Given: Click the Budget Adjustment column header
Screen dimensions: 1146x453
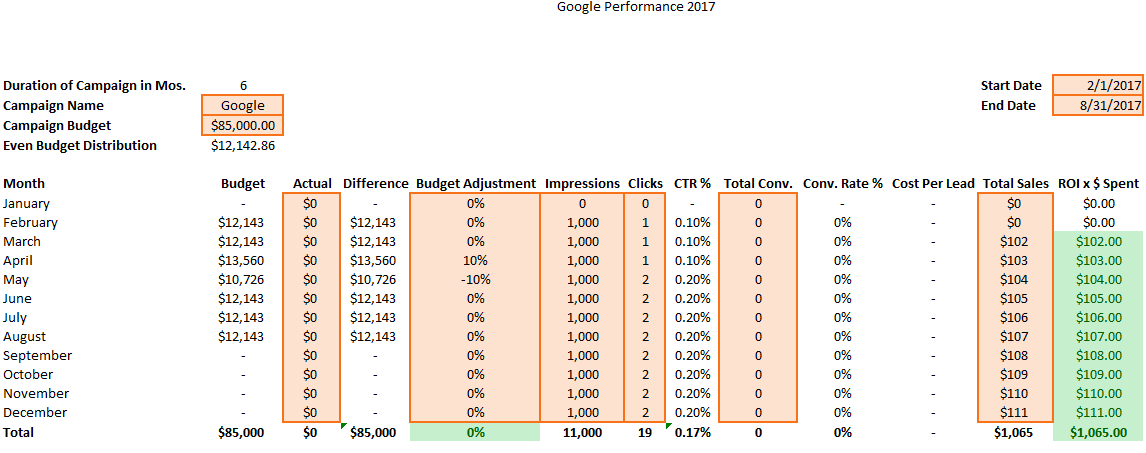Looking at the screenshot, I should click(x=475, y=183).
